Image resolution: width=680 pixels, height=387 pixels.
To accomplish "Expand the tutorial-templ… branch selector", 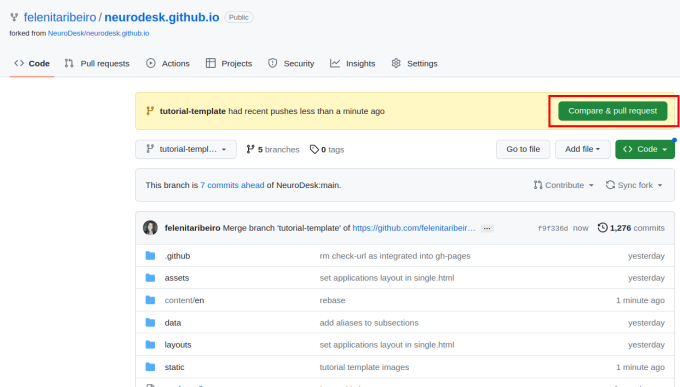I will pyautogui.click(x=186, y=149).
